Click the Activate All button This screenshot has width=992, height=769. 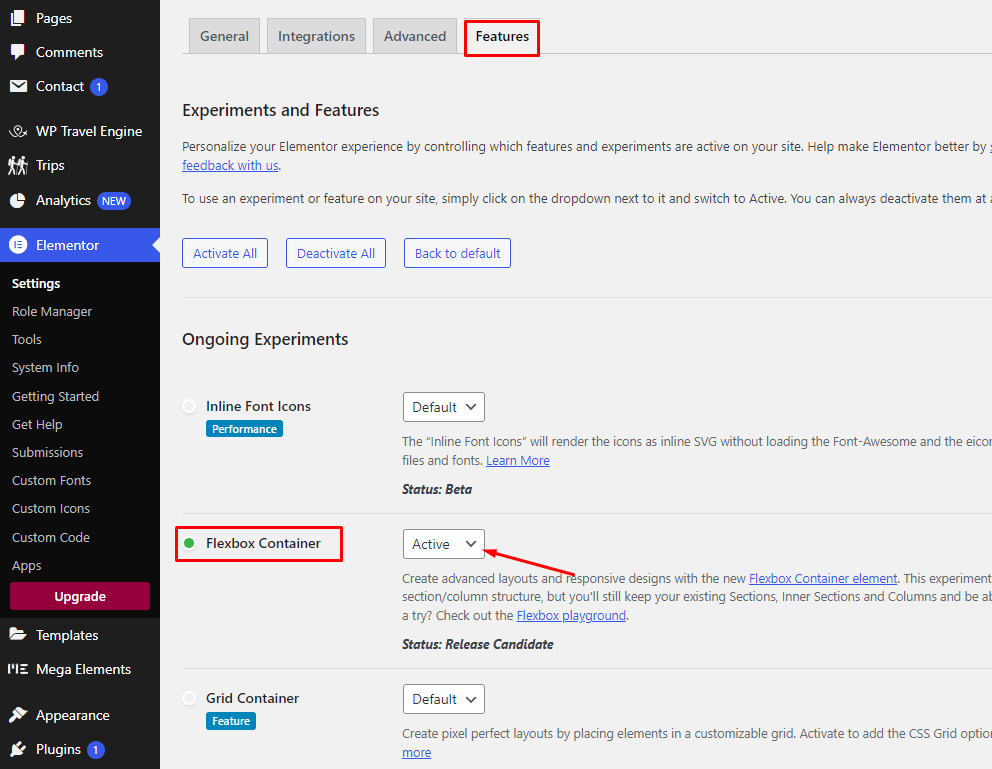pyautogui.click(x=225, y=253)
